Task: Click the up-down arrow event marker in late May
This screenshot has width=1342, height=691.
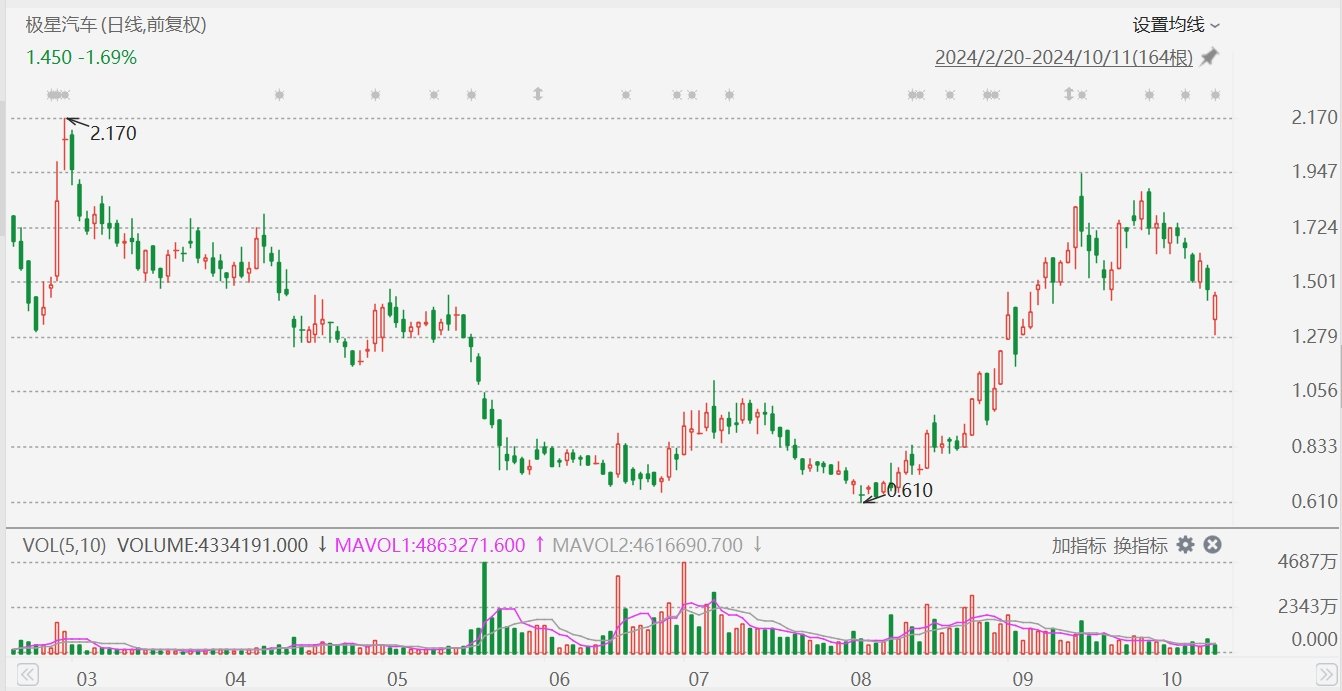Action: pos(538,94)
